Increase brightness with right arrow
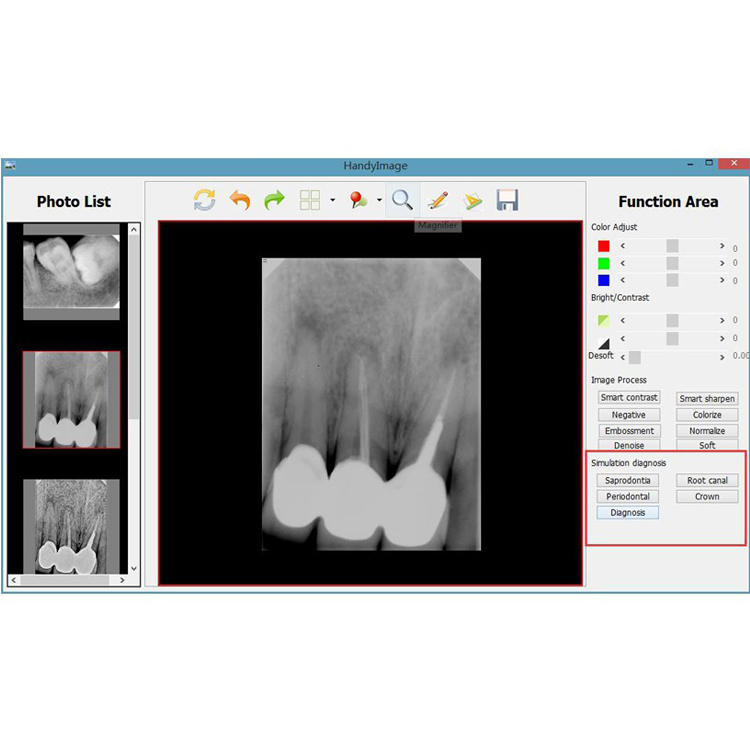The image size is (750, 750). [722, 320]
